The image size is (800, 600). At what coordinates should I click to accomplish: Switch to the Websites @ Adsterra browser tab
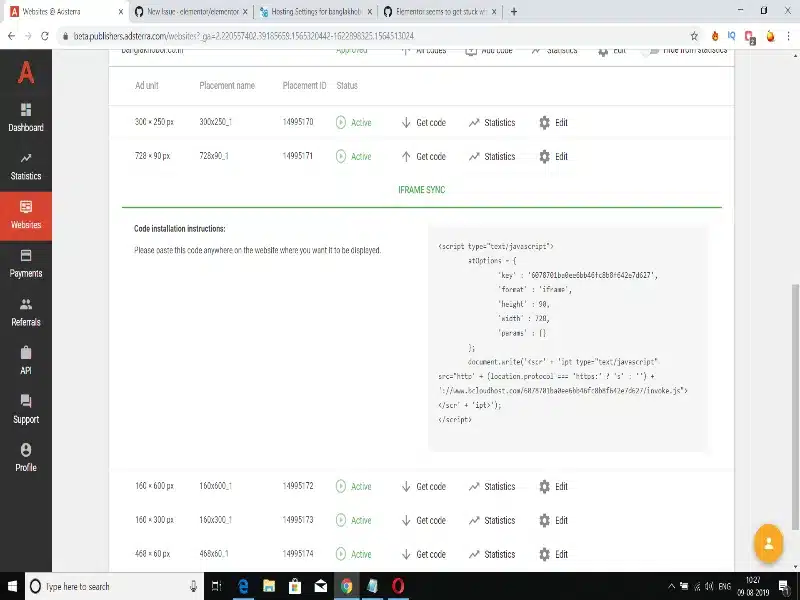click(65, 11)
